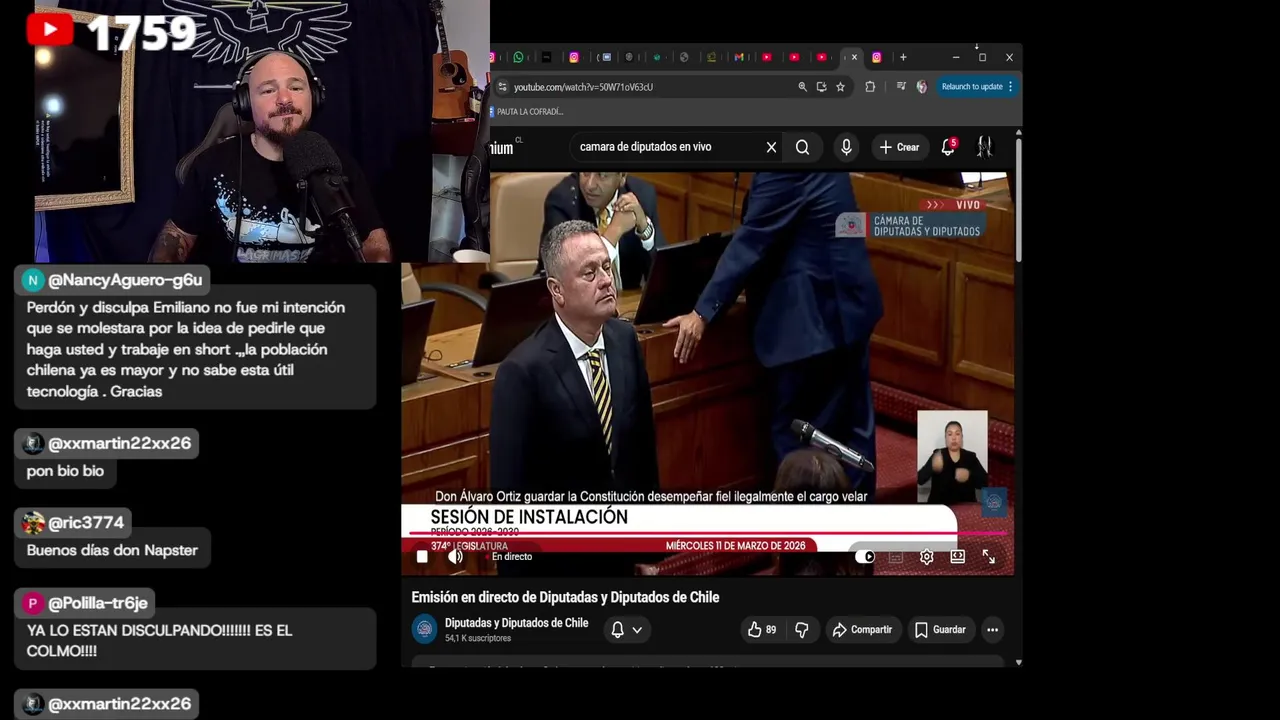Share the video via Compartir
Viewport: 1280px width, 720px height.
[862, 630]
